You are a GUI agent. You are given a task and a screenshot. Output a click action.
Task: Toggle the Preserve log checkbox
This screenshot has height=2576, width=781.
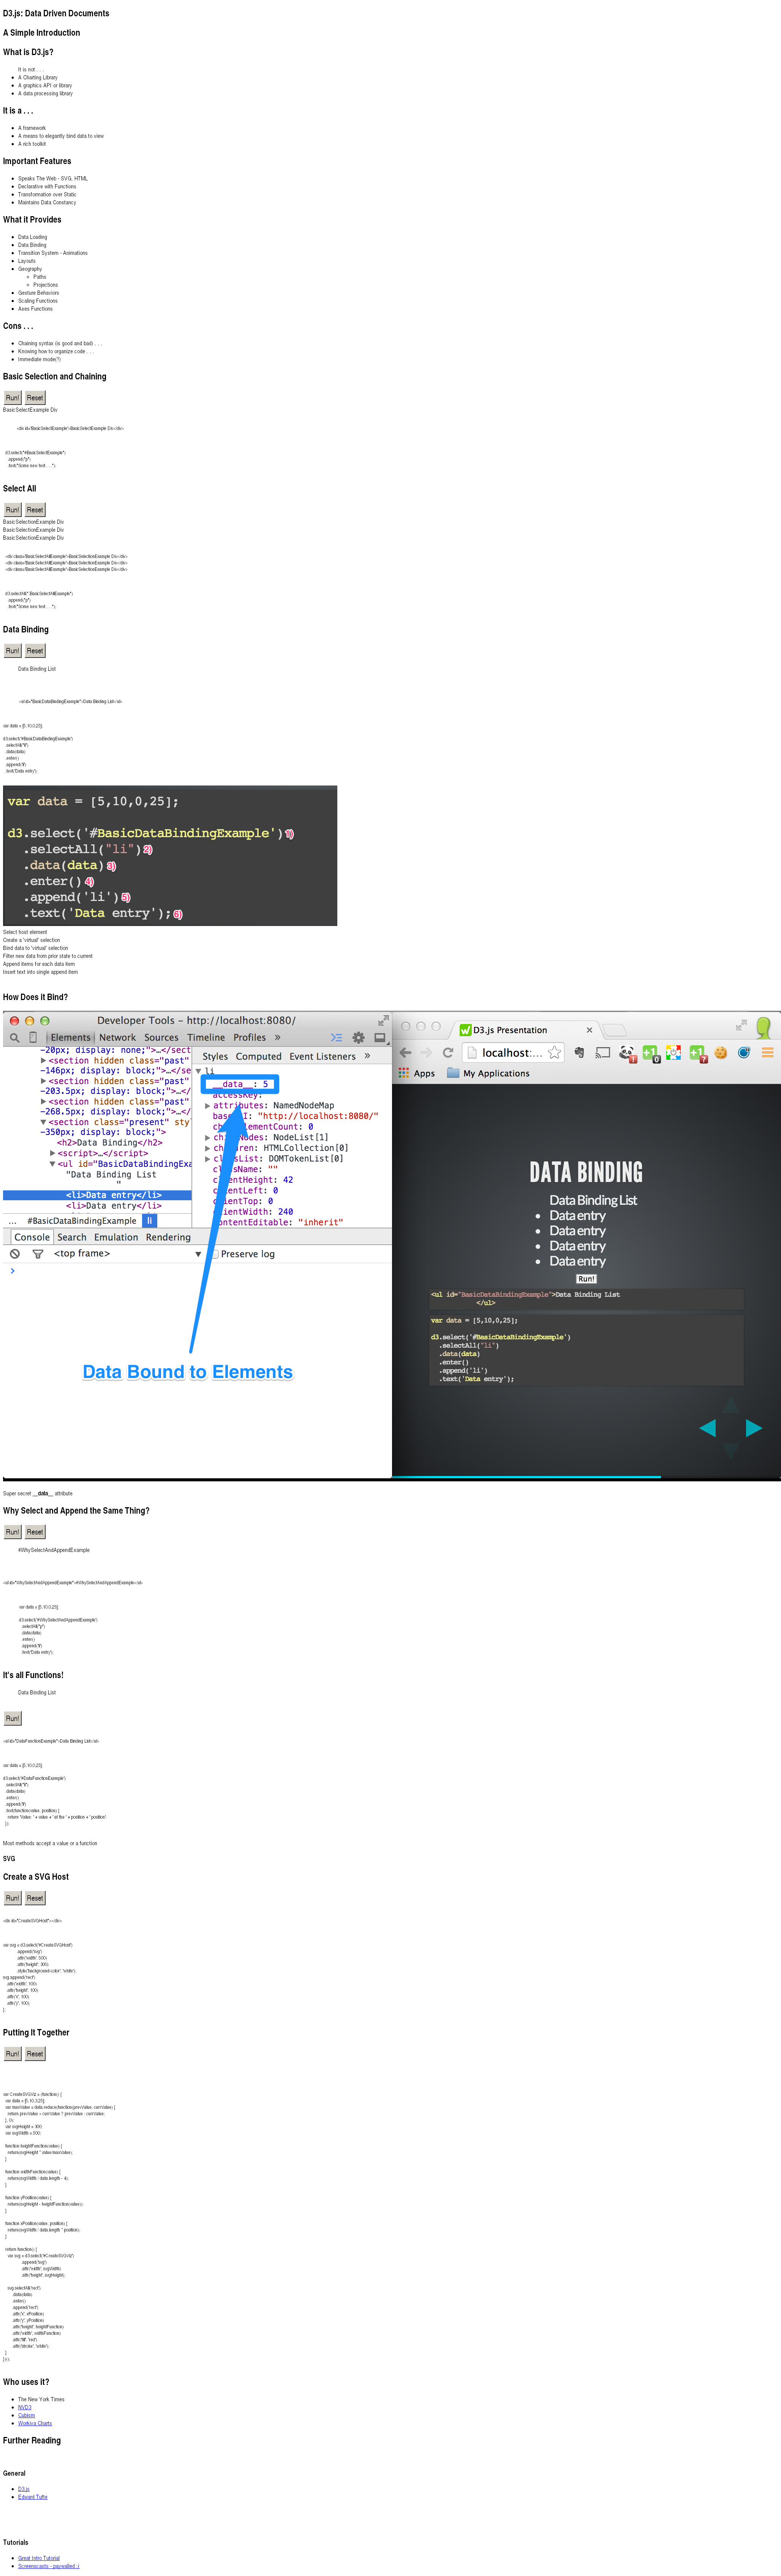coord(215,1254)
